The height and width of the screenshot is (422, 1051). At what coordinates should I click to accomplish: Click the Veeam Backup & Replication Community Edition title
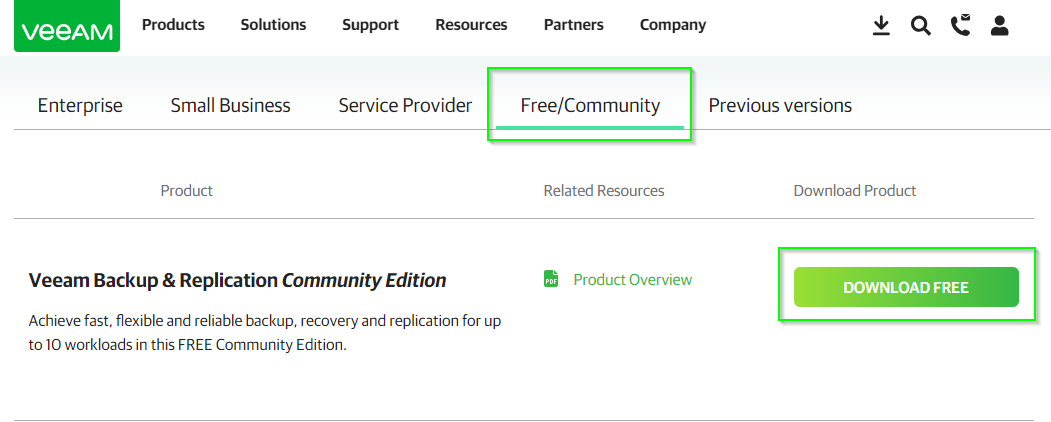237,280
